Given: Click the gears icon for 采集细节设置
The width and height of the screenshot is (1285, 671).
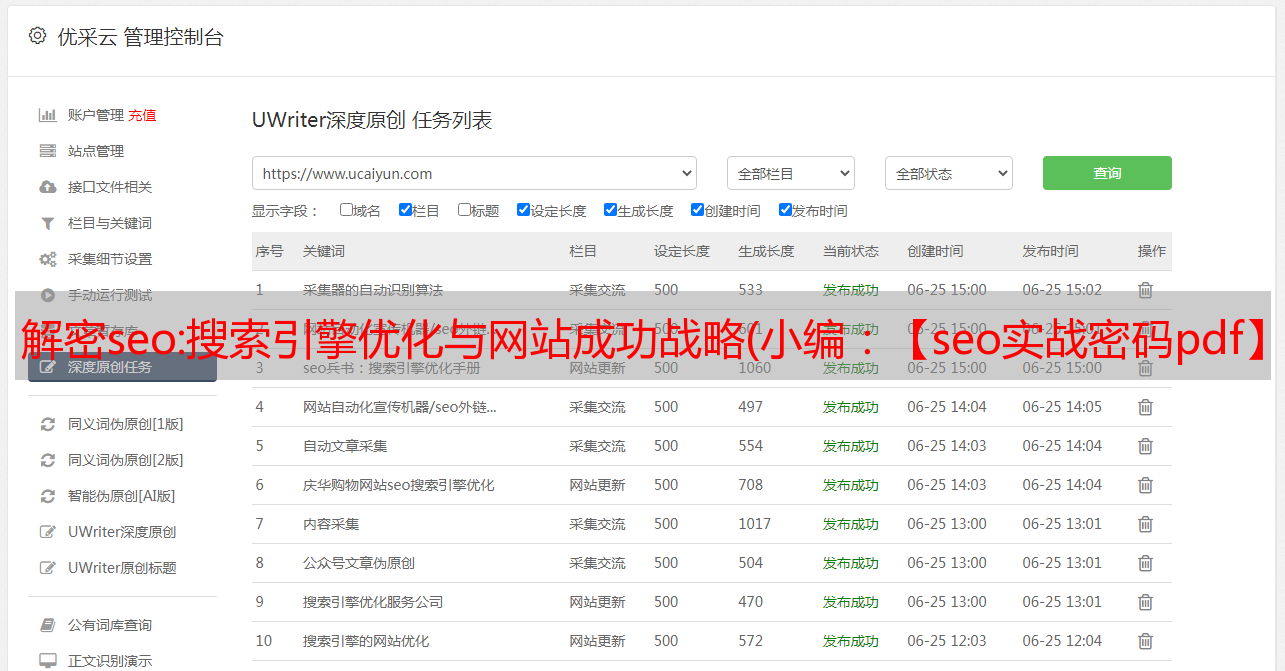Looking at the screenshot, I should 47,259.
